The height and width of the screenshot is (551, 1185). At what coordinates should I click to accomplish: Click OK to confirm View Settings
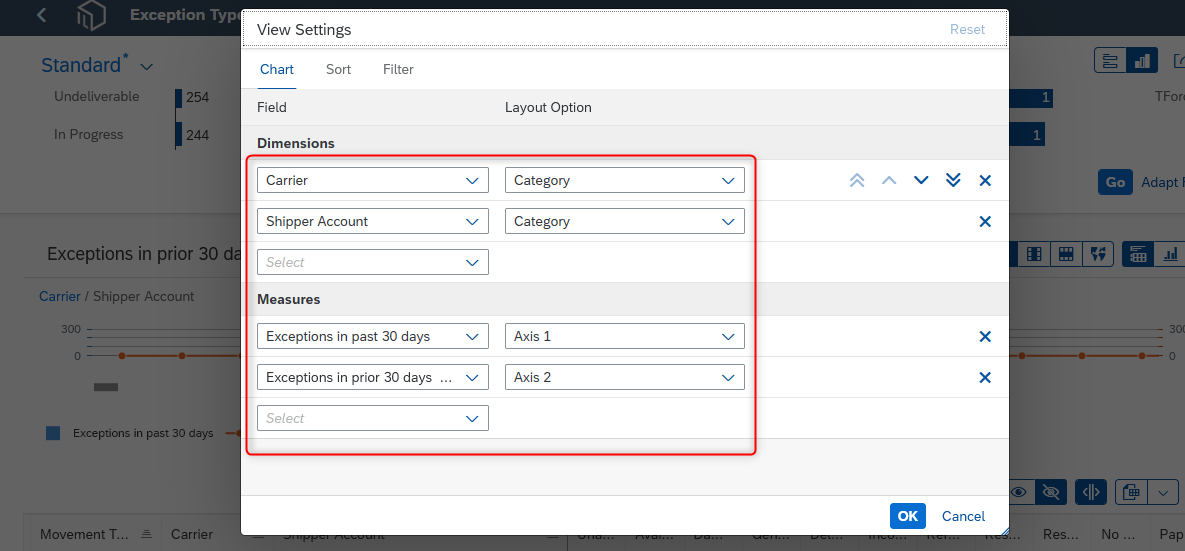pyautogui.click(x=908, y=516)
